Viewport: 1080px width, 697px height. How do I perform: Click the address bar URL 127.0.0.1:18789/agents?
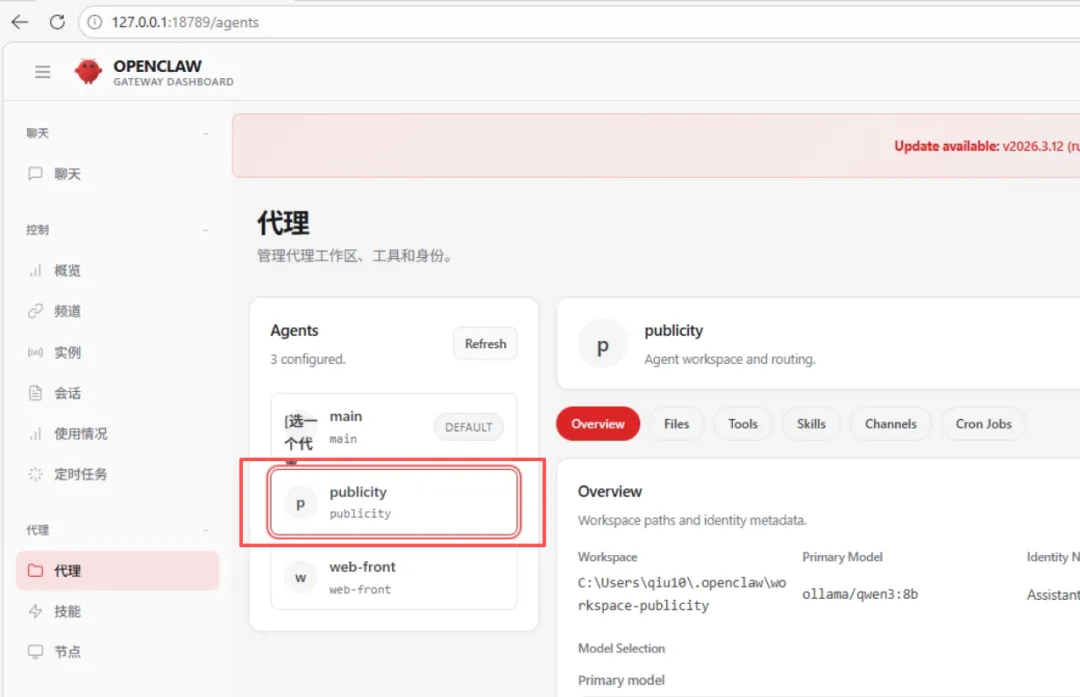pyautogui.click(x=185, y=22)
